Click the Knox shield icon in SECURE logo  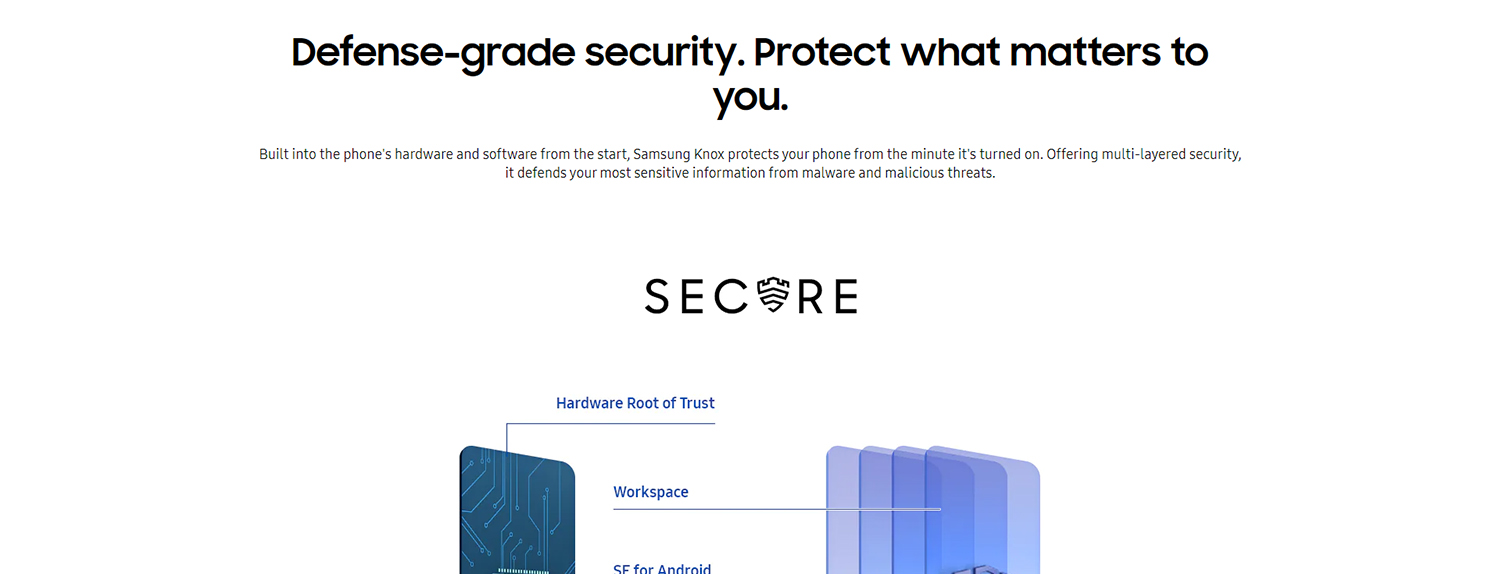coord(774,296)
